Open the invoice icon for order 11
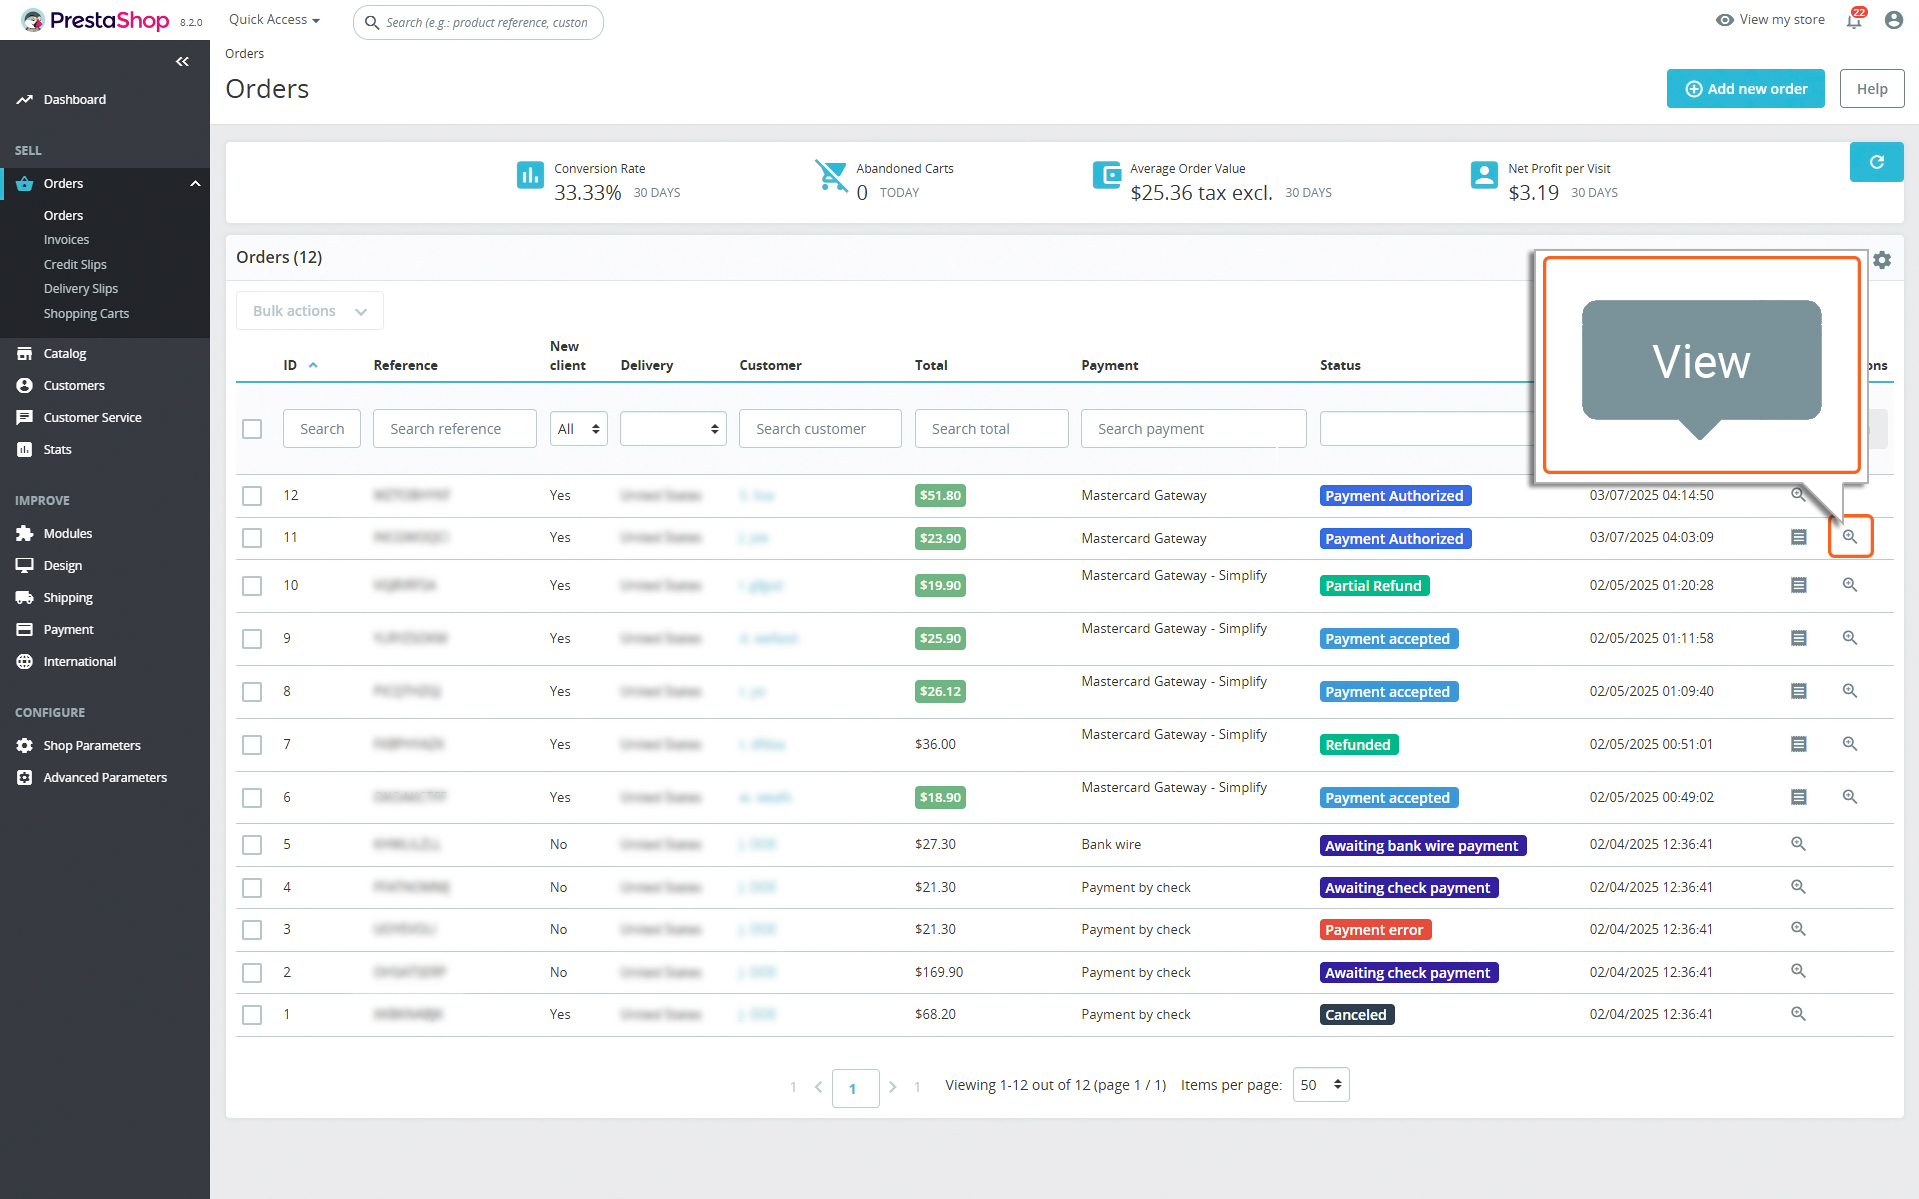 (1798, 538)
